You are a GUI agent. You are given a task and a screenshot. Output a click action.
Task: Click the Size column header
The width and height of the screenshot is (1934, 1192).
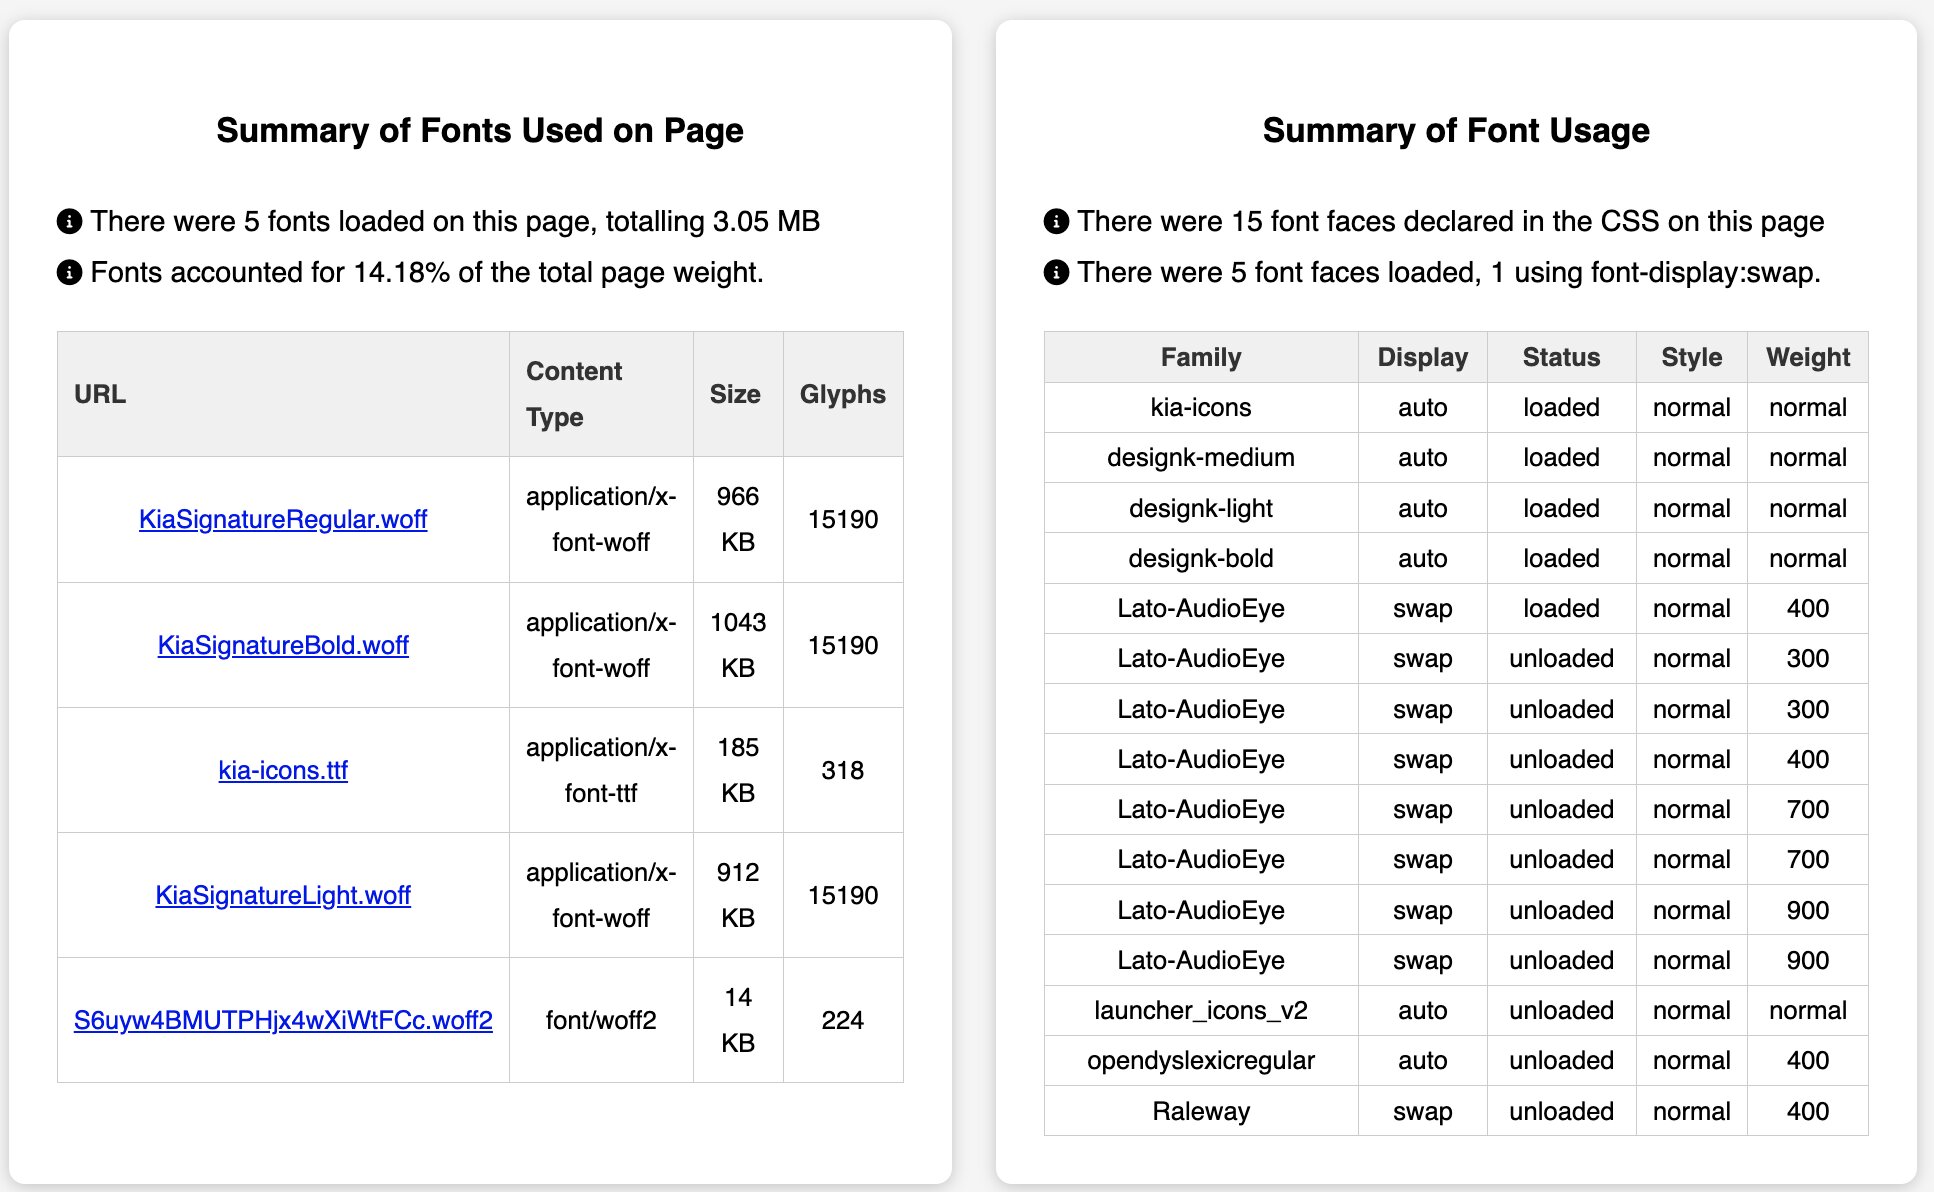736,394
